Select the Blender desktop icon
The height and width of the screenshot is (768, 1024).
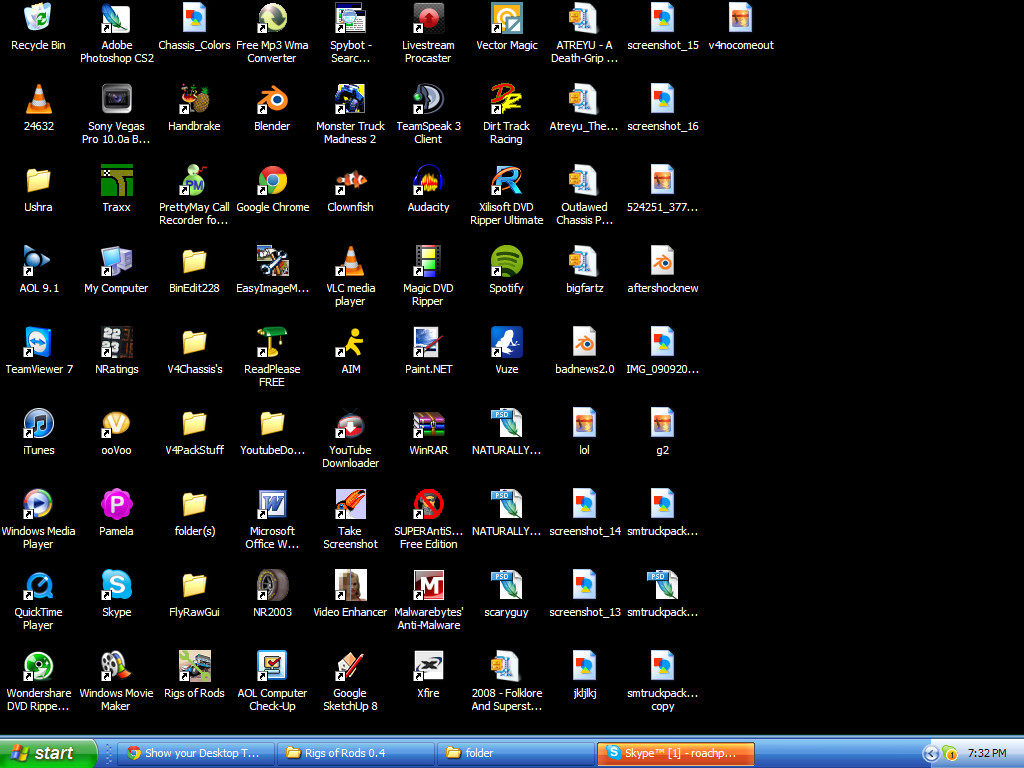click(272, 99)
